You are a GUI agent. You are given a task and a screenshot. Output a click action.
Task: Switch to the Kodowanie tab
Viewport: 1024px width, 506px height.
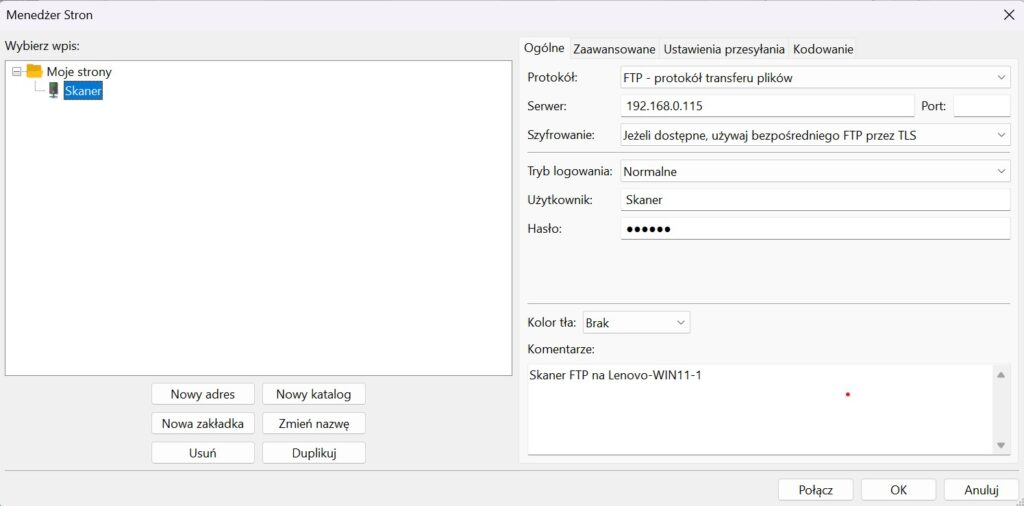click(x=823, y=49)
